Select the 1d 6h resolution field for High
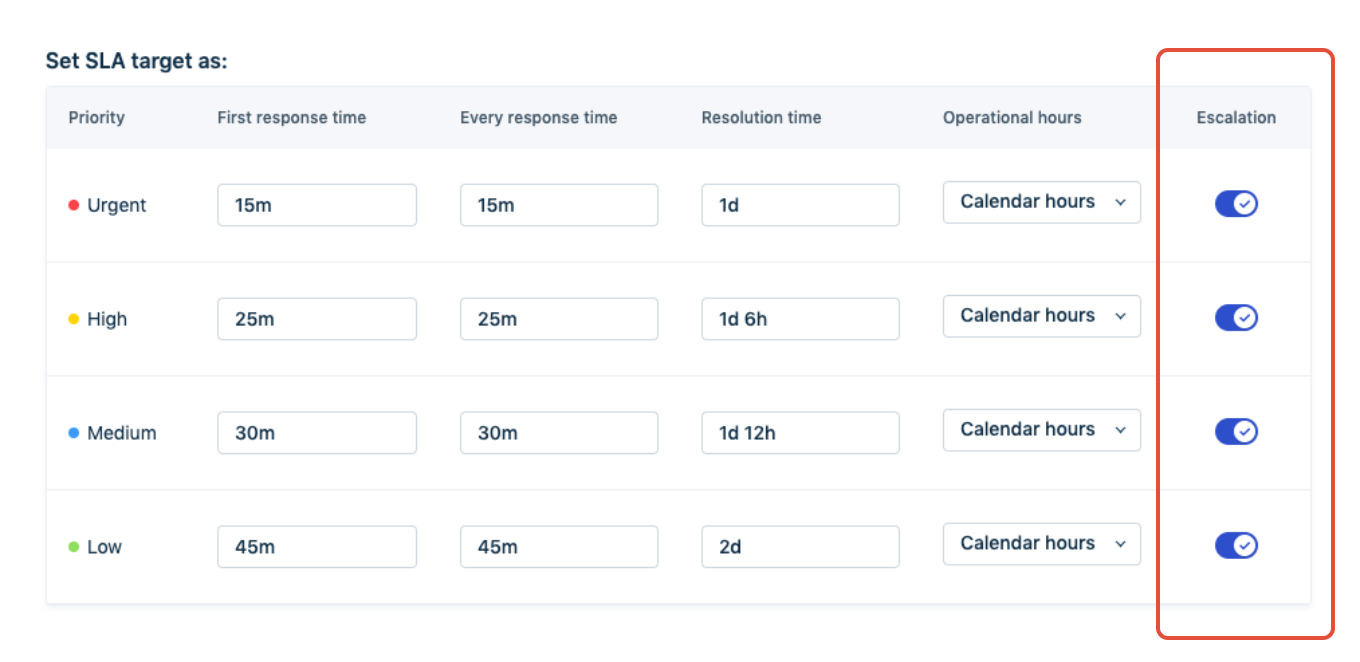Image resolution: width=1360 pixels, height=662 pixels. pyautogui.click(x=800, y=318)
